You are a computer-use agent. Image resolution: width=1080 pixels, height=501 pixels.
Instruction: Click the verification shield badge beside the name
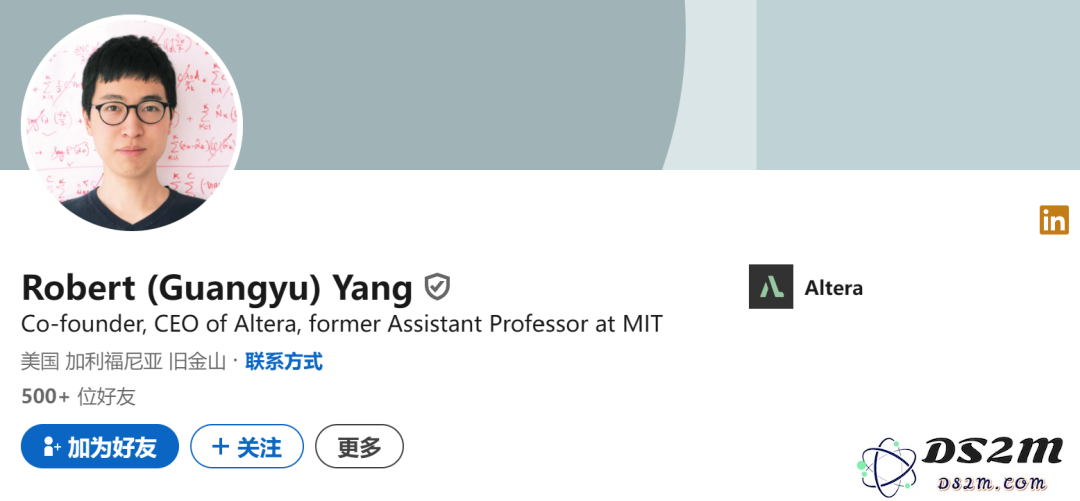[437, 287]
